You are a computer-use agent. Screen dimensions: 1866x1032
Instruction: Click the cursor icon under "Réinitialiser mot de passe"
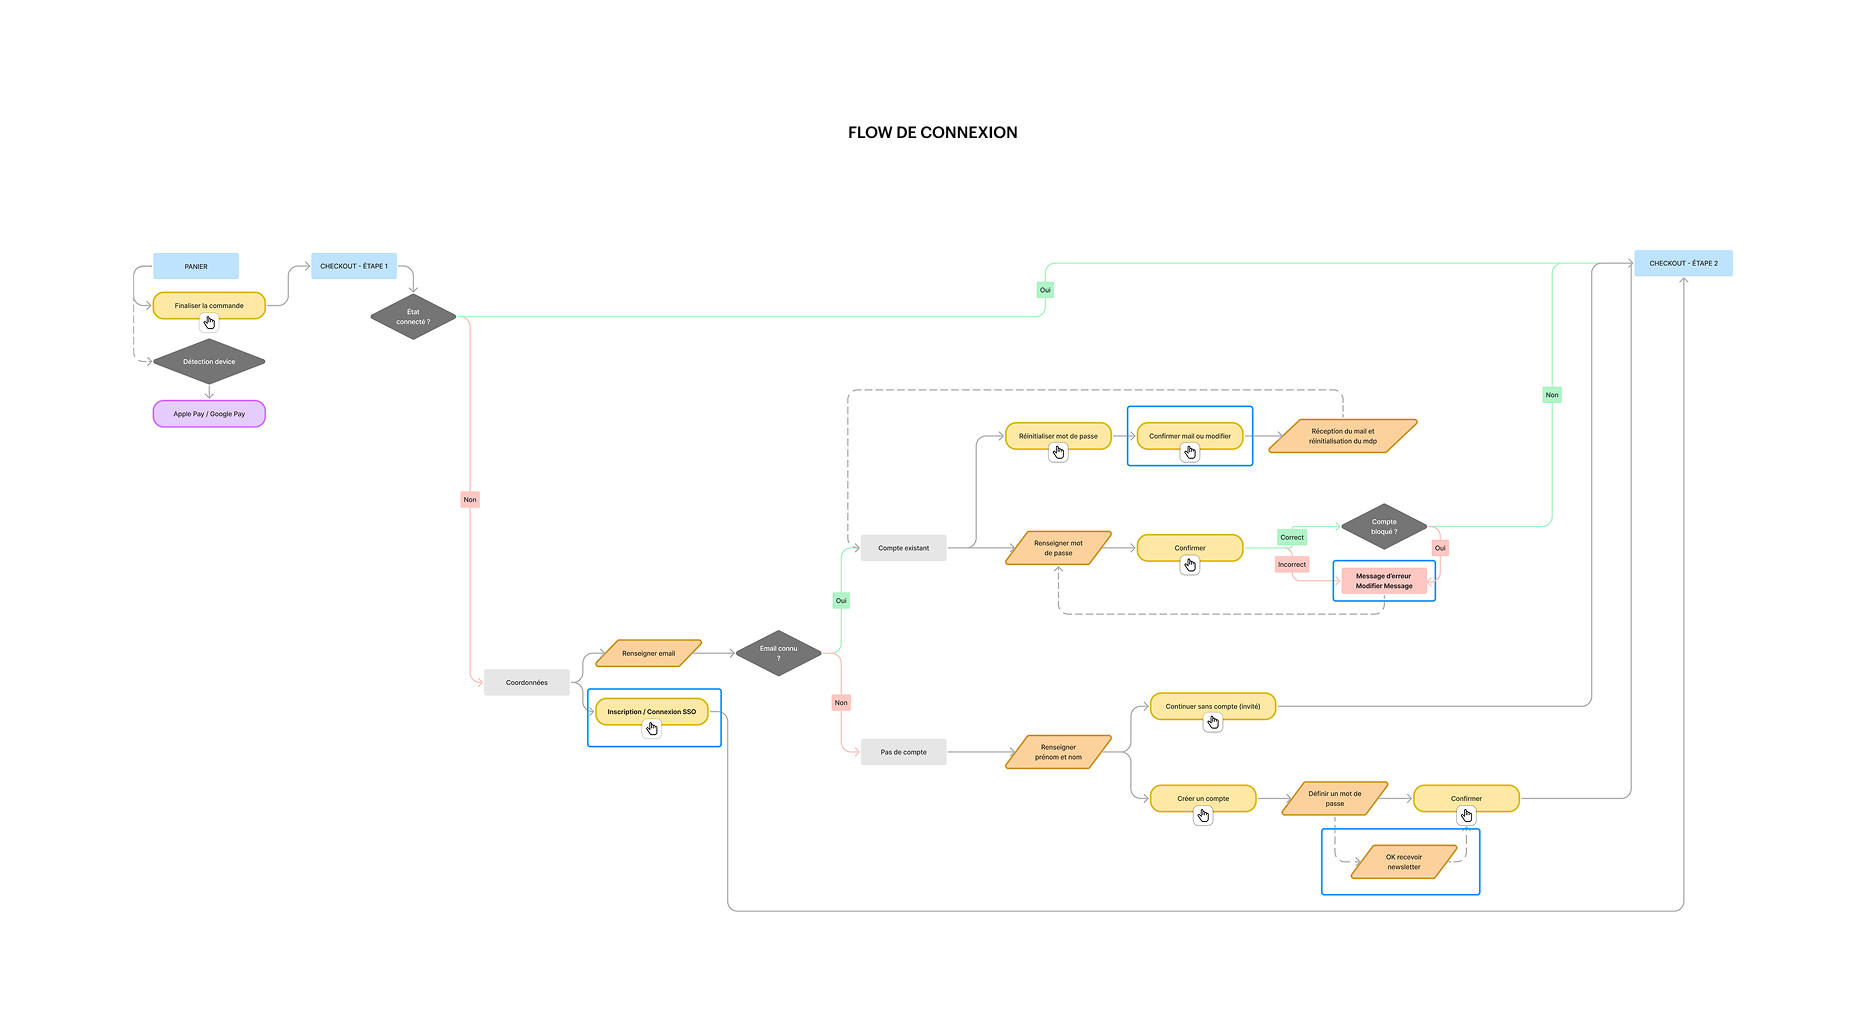coord(1058,452)
